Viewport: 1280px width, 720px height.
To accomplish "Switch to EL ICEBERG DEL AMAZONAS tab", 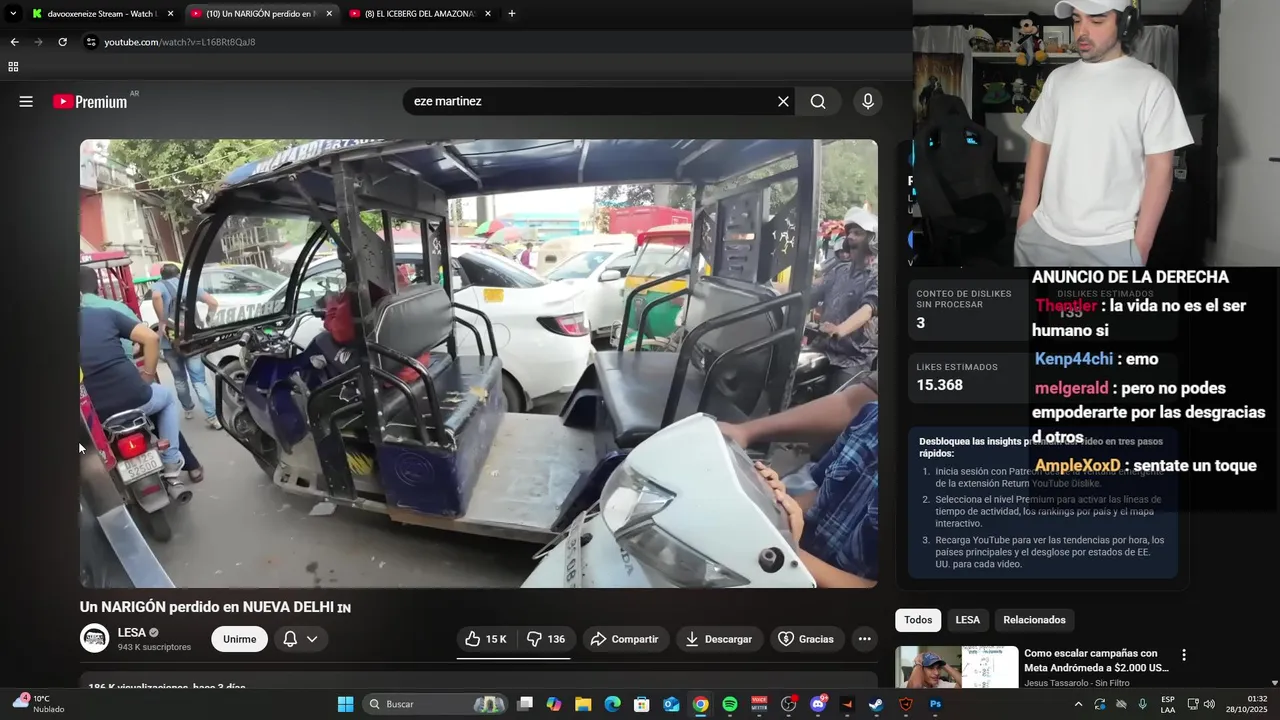I will (x=418, y=14).
